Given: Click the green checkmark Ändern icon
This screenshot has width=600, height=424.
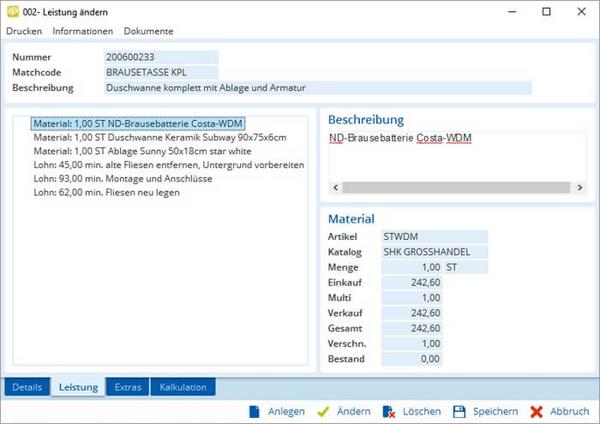Looking at the screenshot, I should (323, 411).
